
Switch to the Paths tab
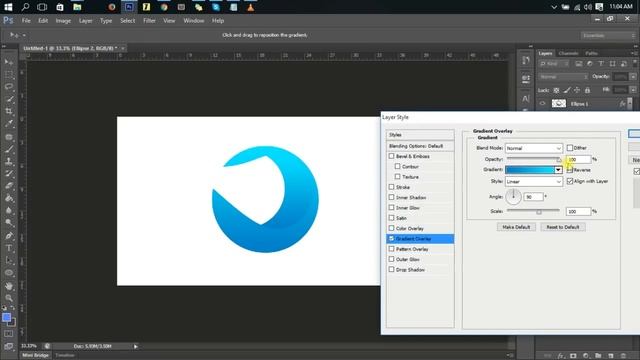click(591, 53)
